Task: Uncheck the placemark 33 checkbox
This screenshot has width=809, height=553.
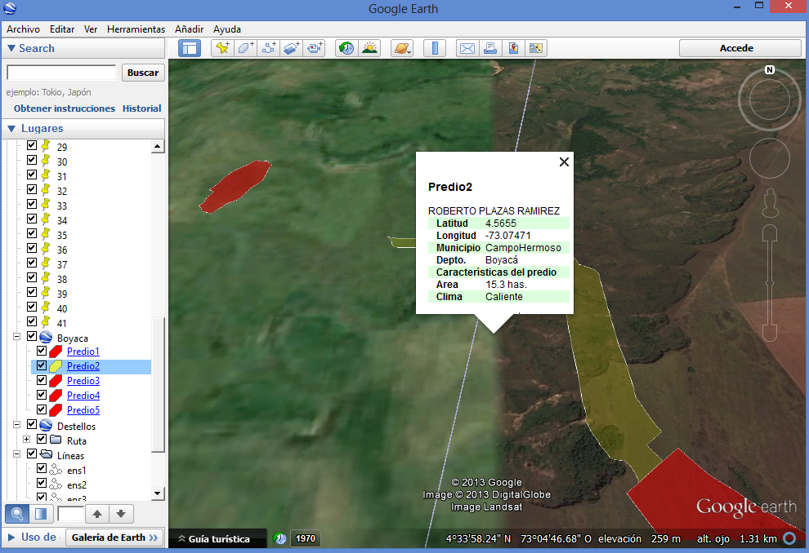Action: (x=31, y=204)
